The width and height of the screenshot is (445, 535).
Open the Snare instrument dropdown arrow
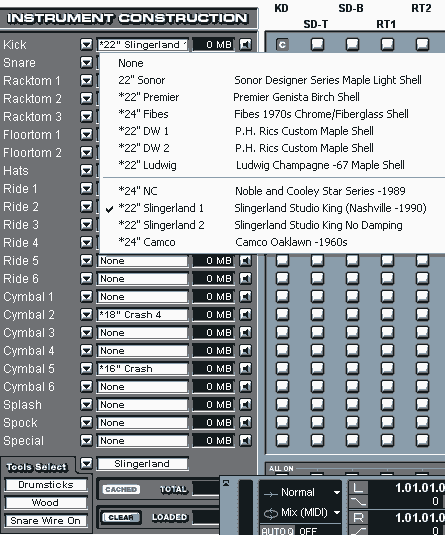[86, 62]
